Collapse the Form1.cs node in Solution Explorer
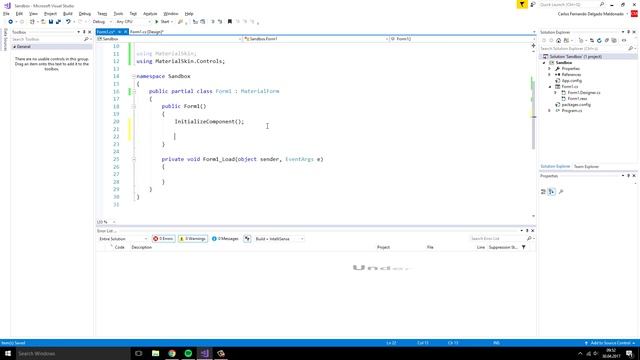The image size is (640, 360). pos(549,87)
